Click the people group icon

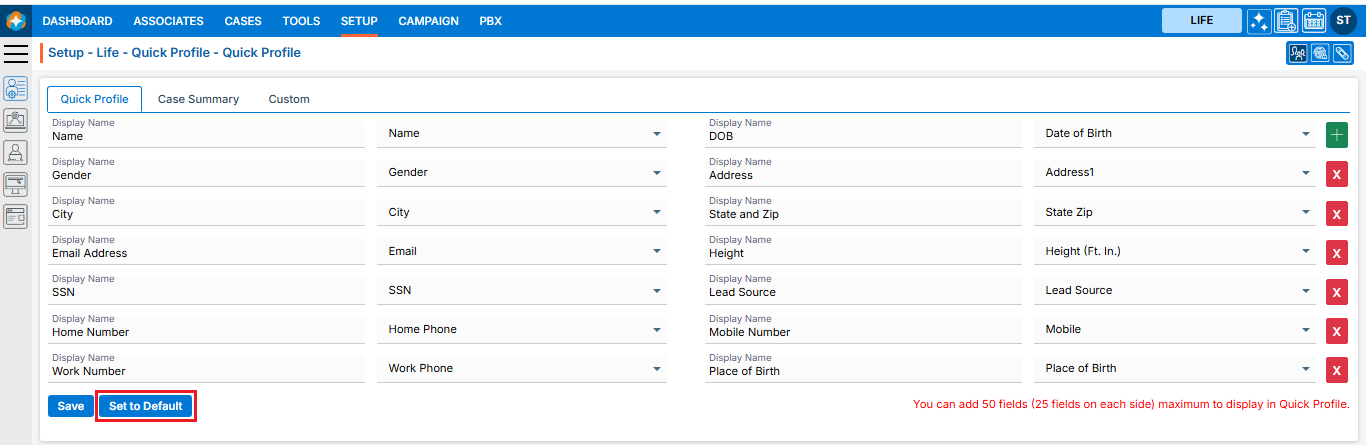1298,53
